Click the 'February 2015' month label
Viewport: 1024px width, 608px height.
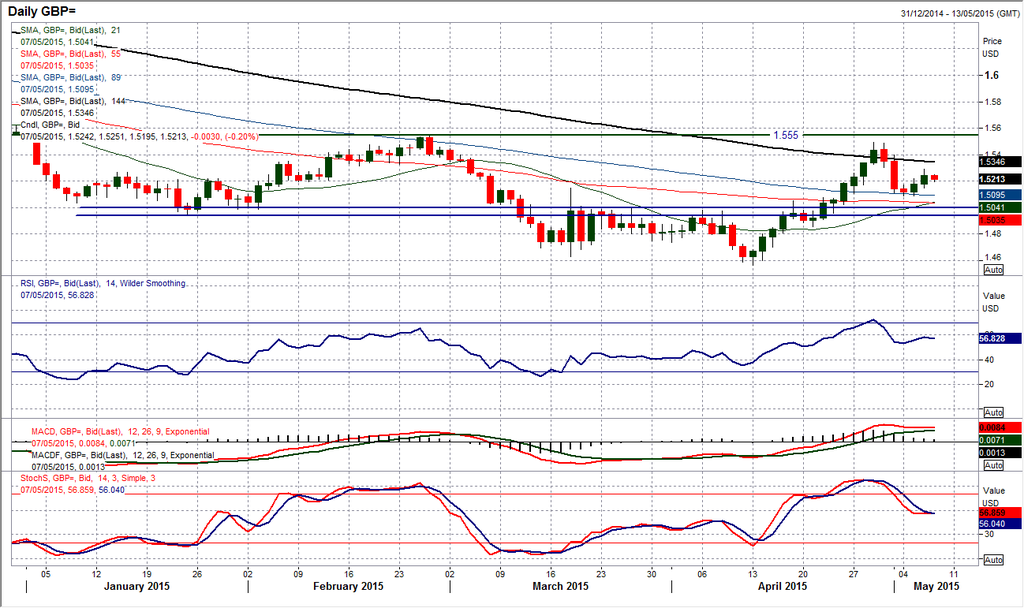348,586
